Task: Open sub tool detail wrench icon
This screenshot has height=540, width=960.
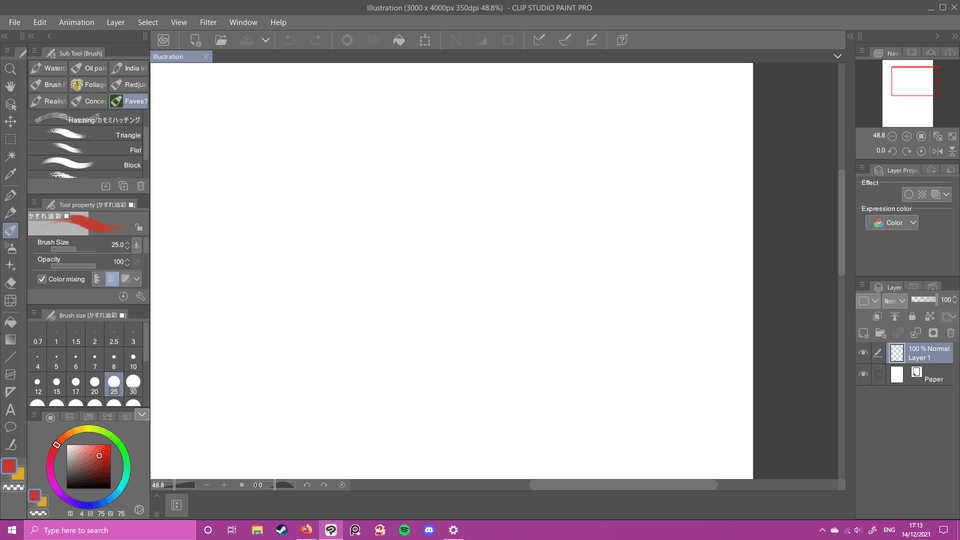Action: pos(141,296)
